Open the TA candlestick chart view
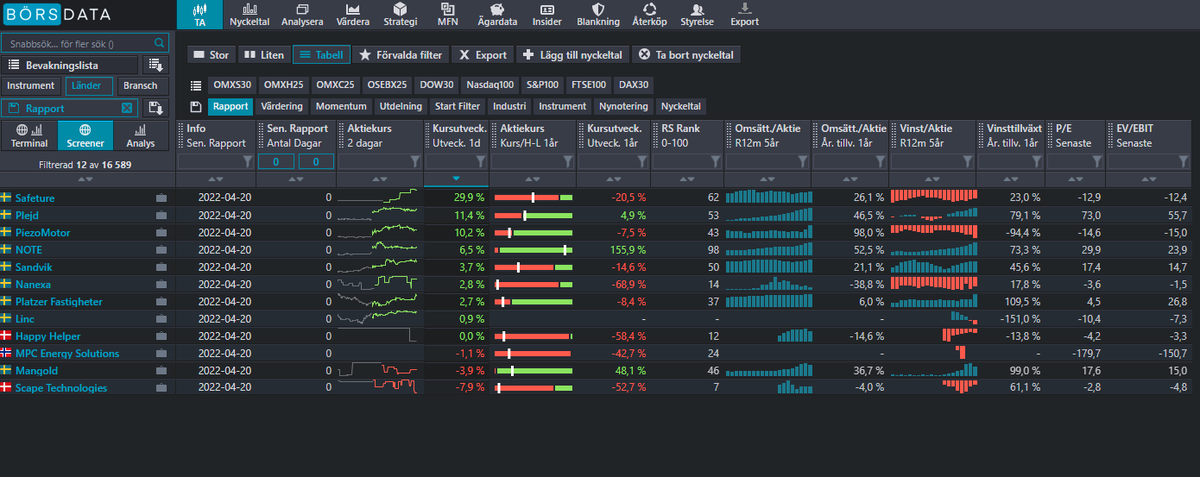Viewport: 1200px width, 477px height. (x=200, y=14)
